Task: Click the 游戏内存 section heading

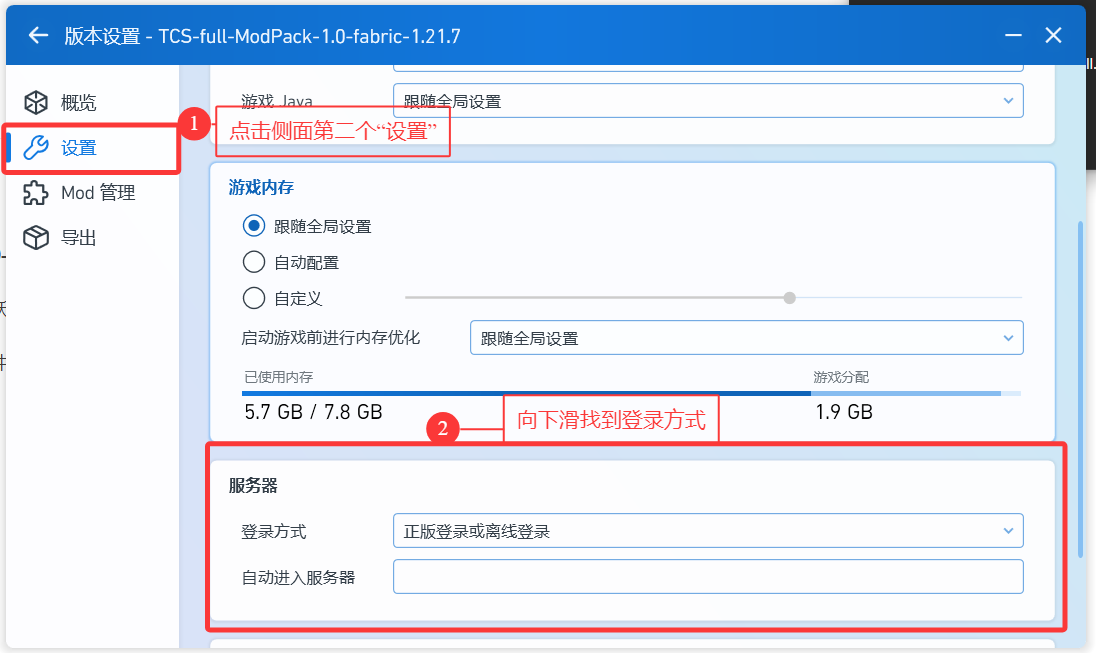Action: pyautogui.click(x=261, y=187)
